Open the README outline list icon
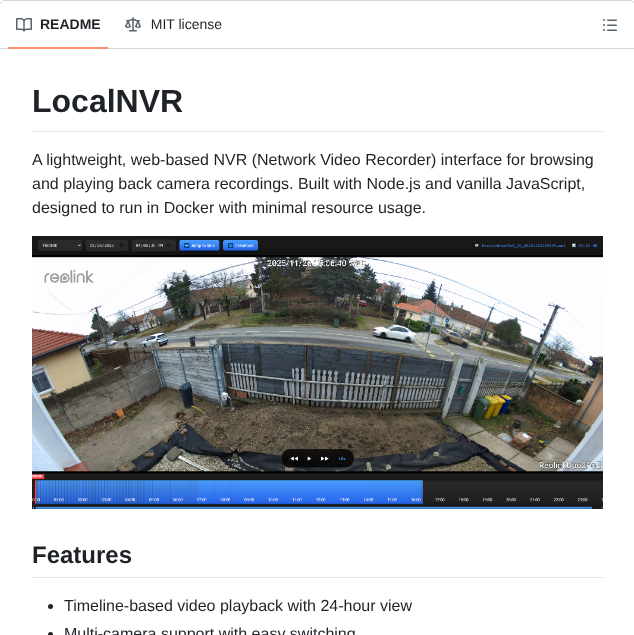The height and width of the screenshot is (635, 634). pos(610,25)
